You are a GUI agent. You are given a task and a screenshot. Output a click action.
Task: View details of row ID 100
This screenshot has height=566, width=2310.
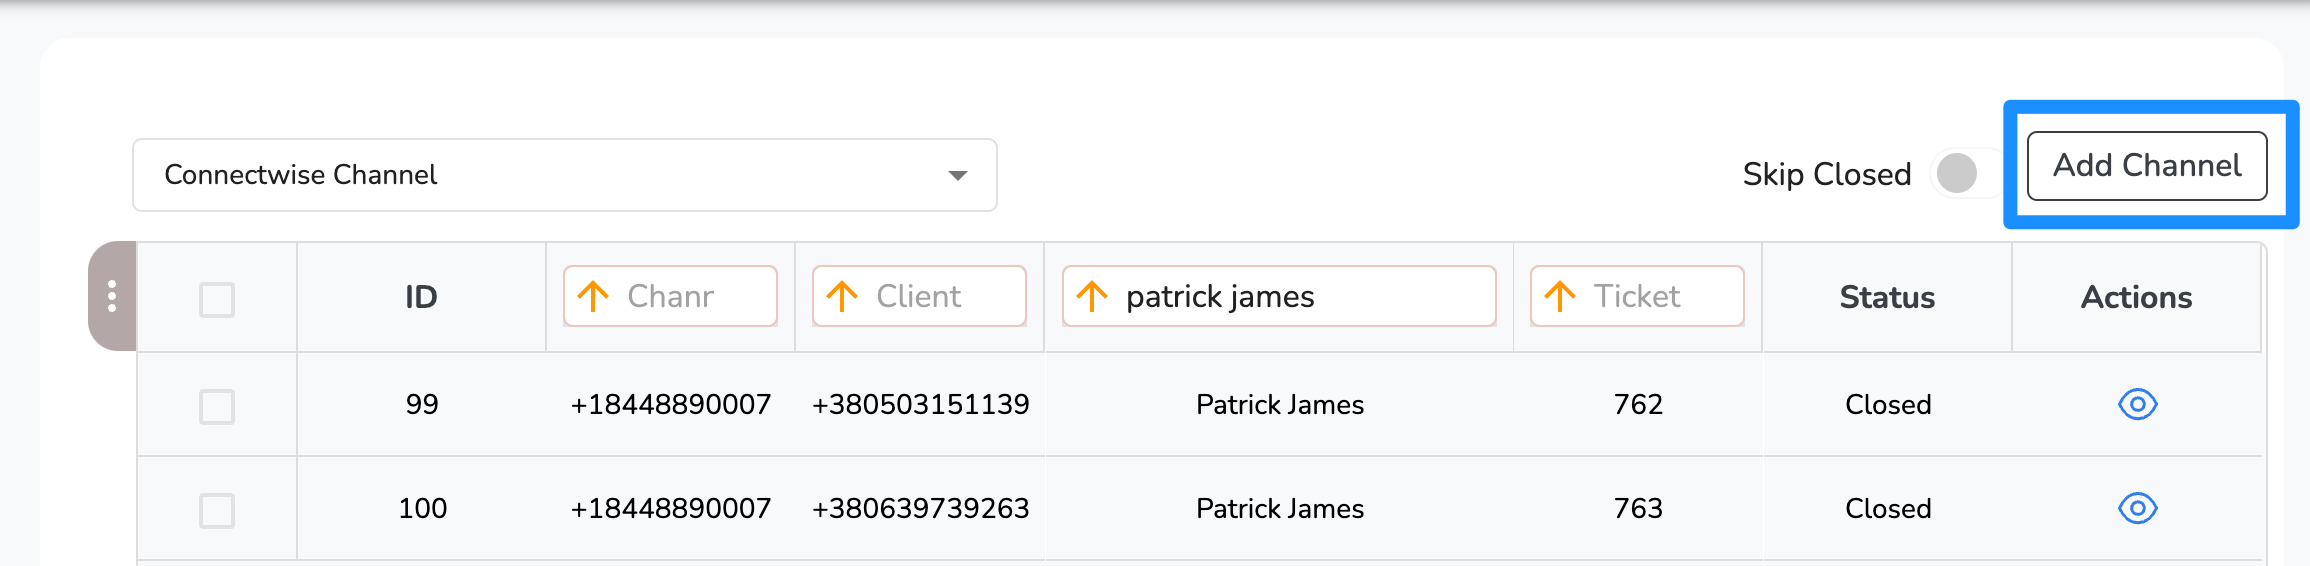pyautogui.click(x=2137, y=508)
